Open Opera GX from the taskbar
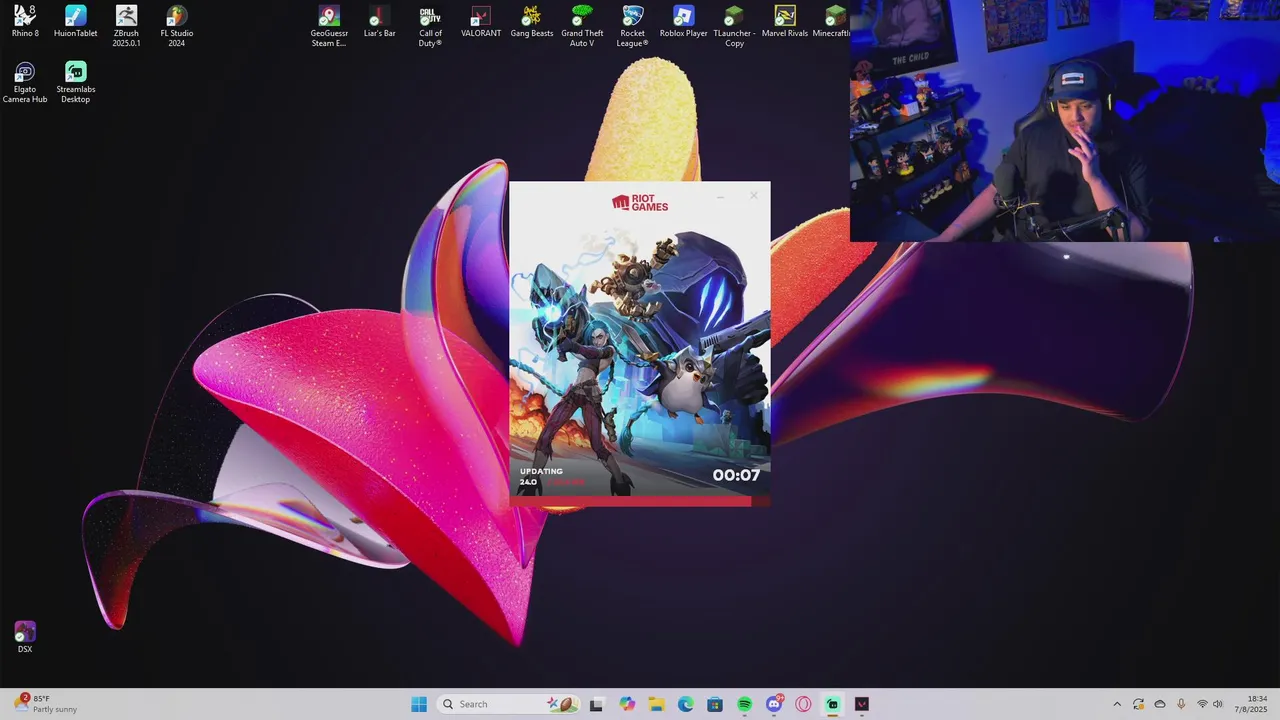The image size is (1280, 720). pyautogui.click(x=803, y=704)
